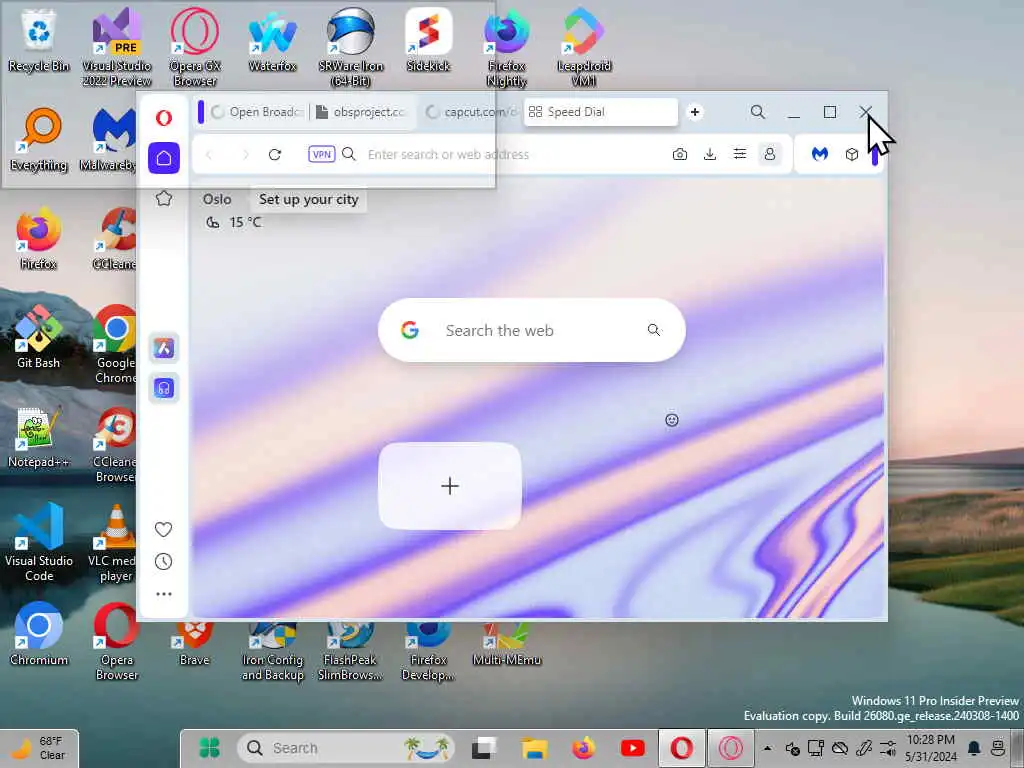The image size is (1024, 768).
Task: Open the extensions cube icon
Action: coord(852,154)
